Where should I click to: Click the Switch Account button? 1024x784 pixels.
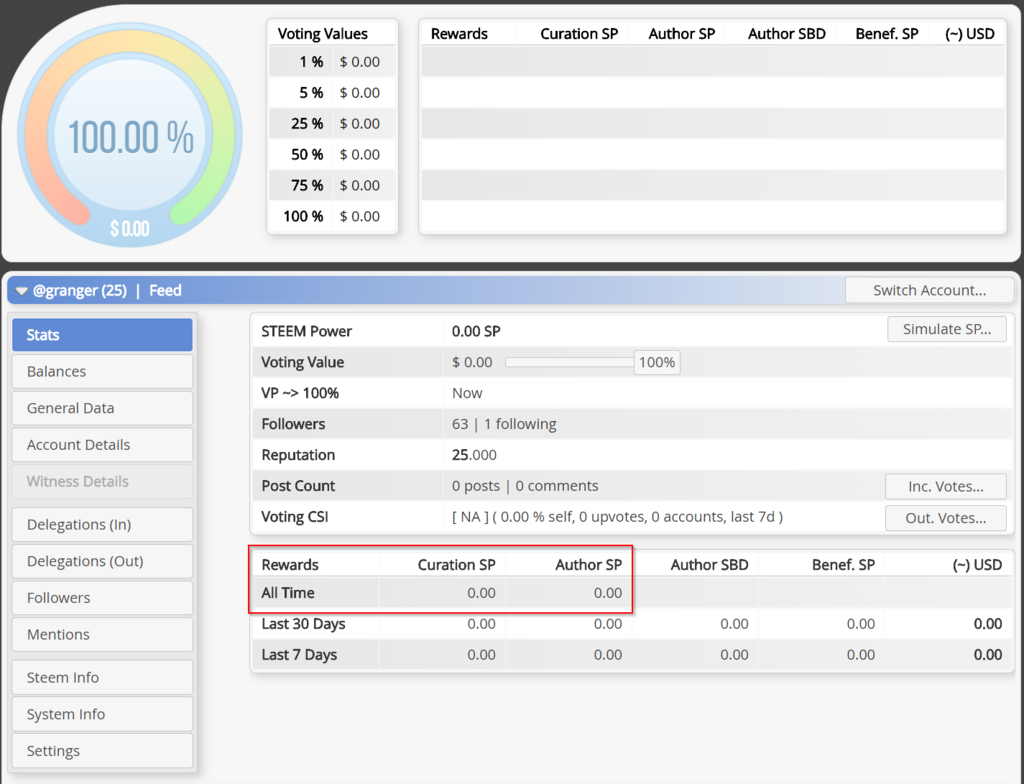pos(929,290)
